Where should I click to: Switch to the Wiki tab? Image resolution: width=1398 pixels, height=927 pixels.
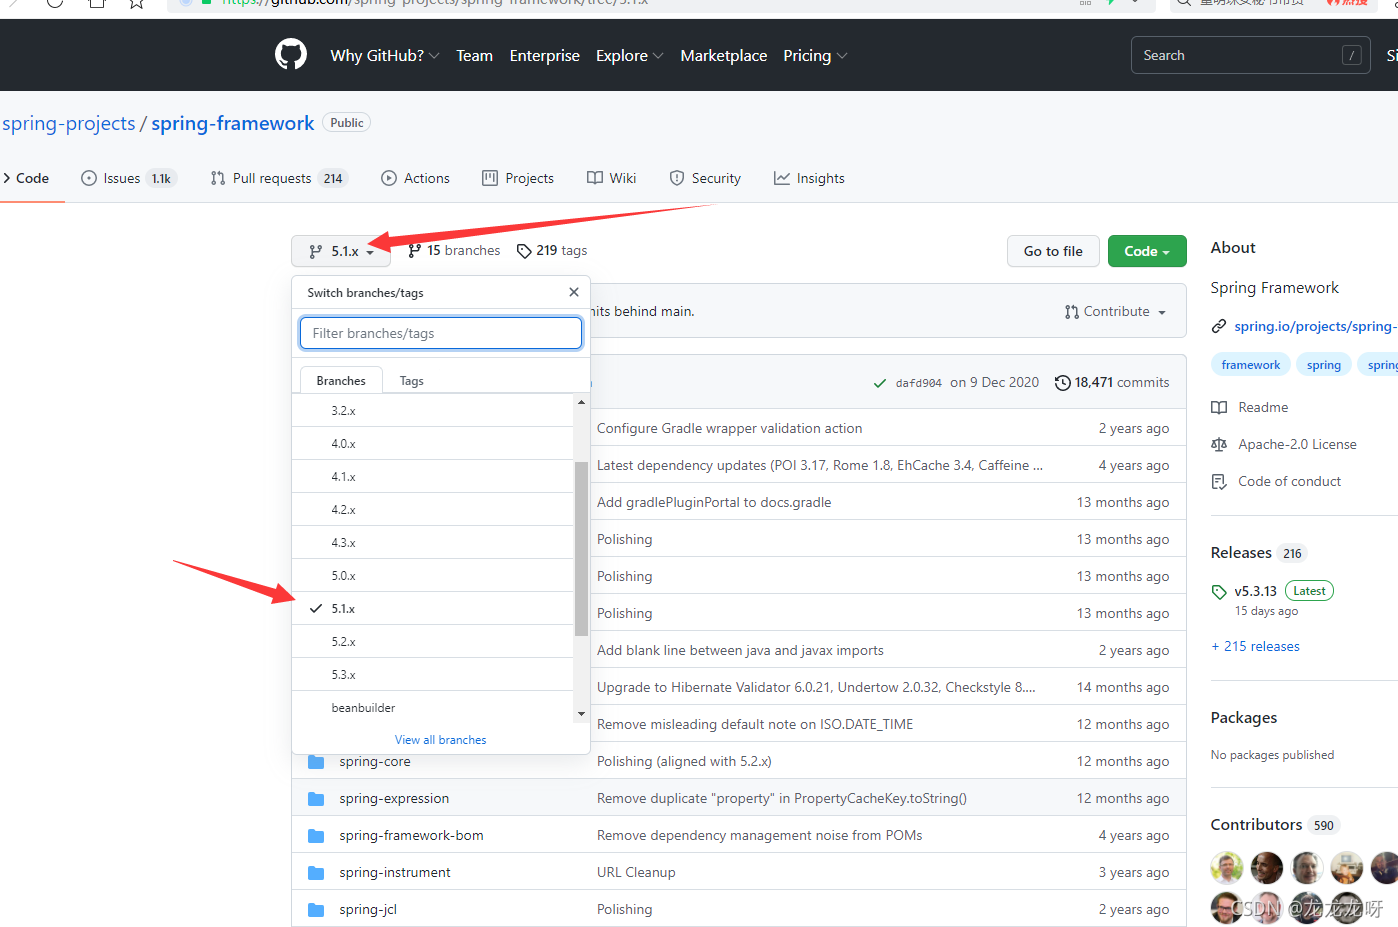611,178
